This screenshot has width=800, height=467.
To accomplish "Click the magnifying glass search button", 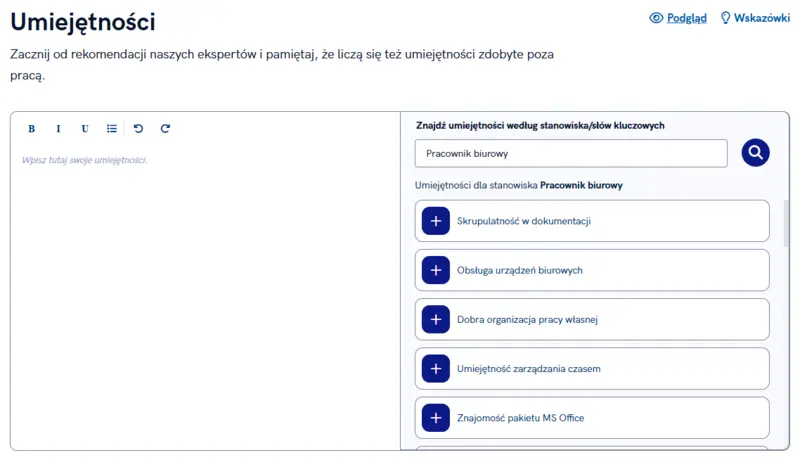I will pos(756,153).
